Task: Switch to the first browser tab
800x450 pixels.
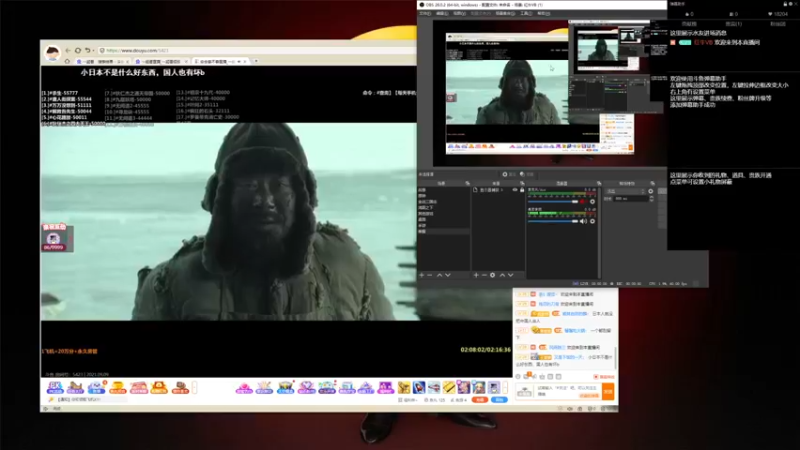Action: (x=102, y=61)
